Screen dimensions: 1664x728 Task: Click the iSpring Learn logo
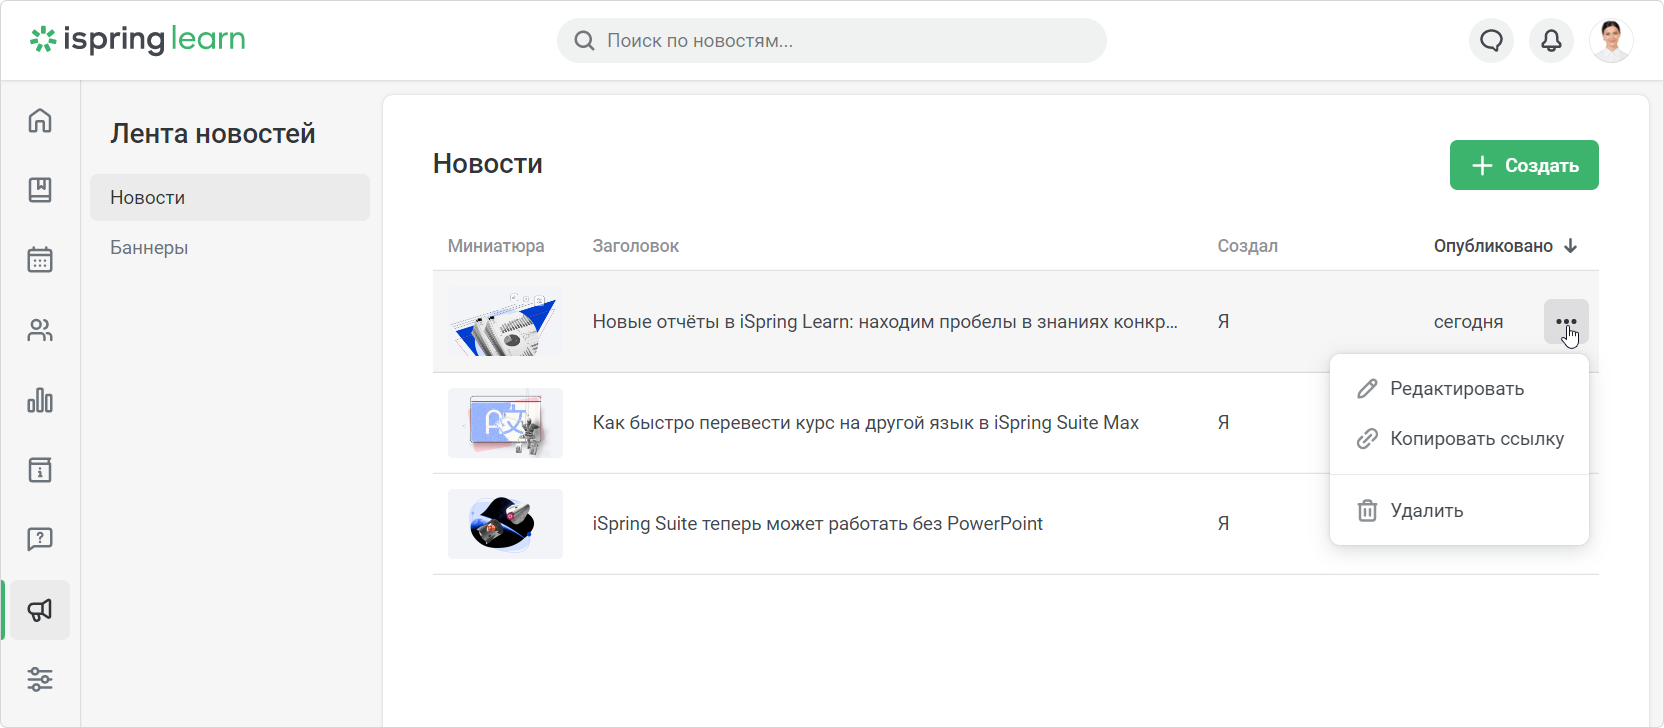(x=137, y=39)
